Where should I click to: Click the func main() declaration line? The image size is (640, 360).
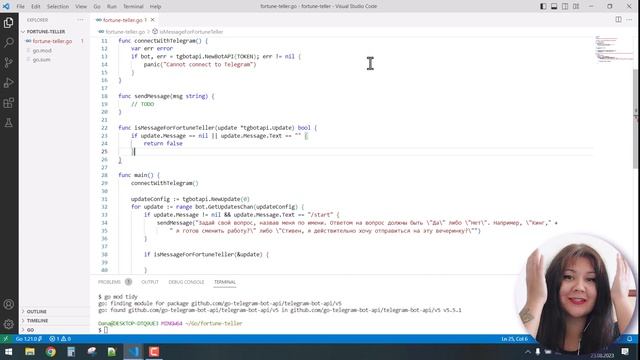pos(139,175)
